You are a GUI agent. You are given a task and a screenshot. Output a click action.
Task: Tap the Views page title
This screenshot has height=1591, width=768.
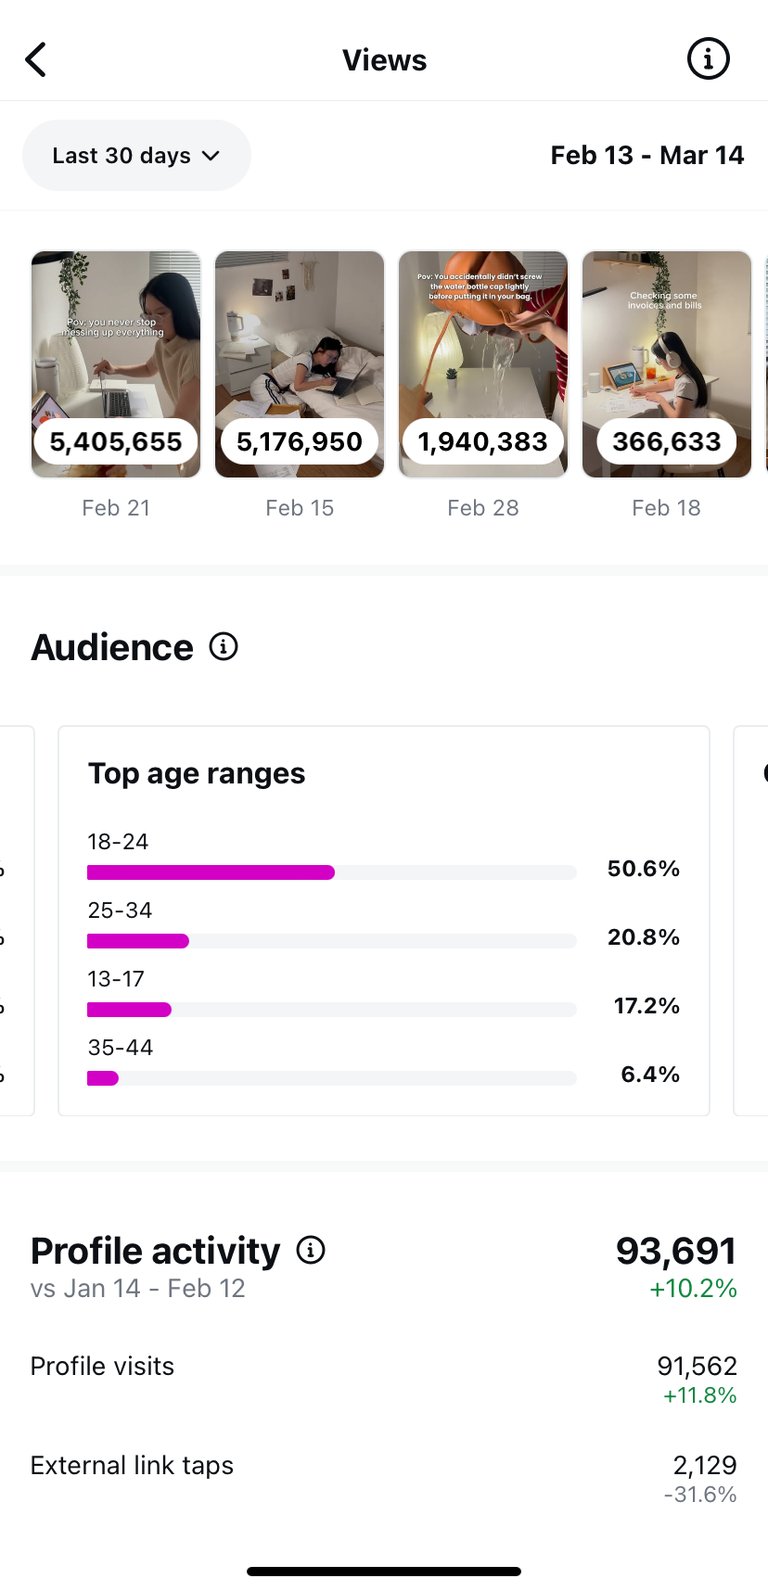384,60
